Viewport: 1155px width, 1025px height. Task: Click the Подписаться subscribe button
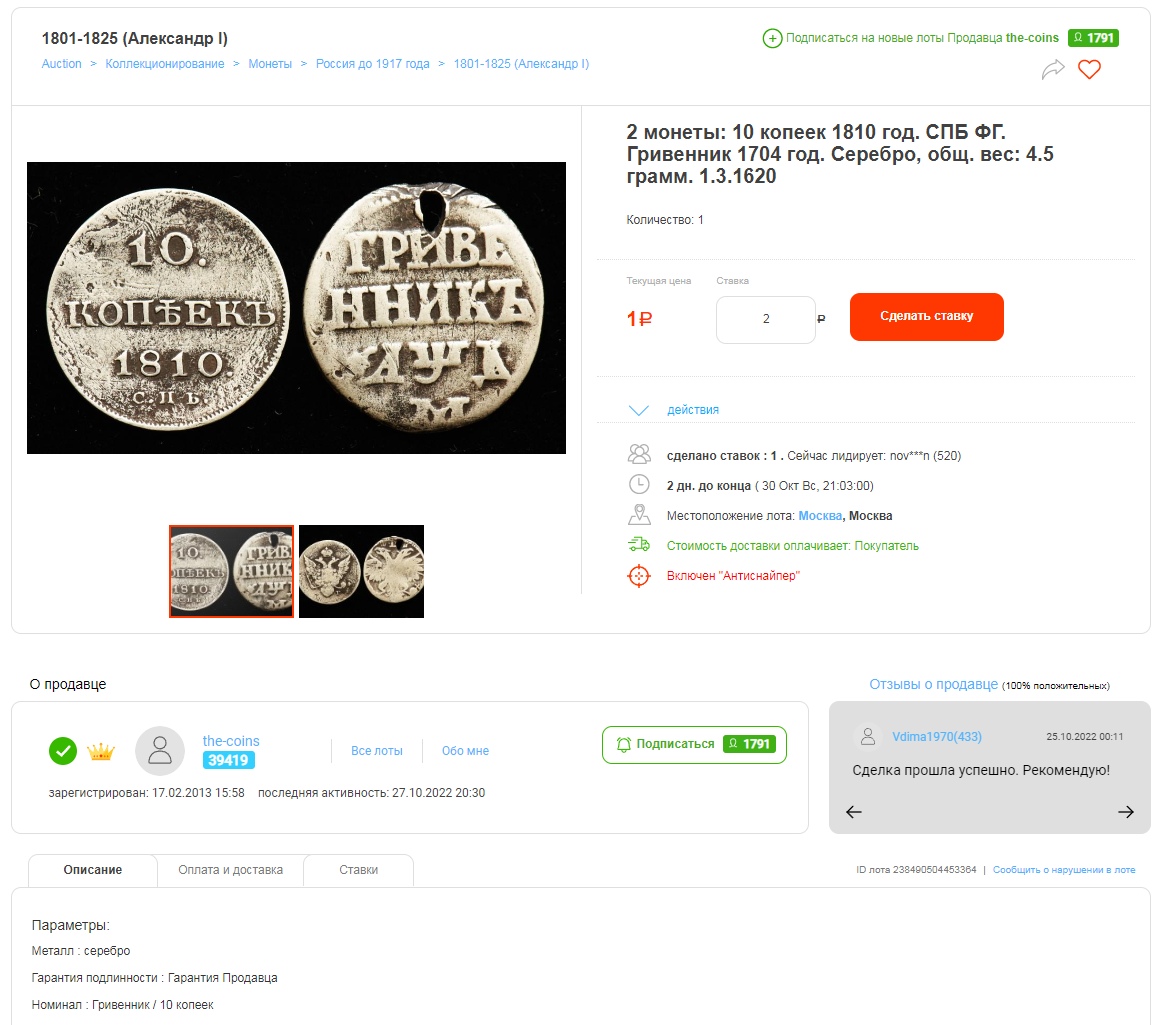694,744
